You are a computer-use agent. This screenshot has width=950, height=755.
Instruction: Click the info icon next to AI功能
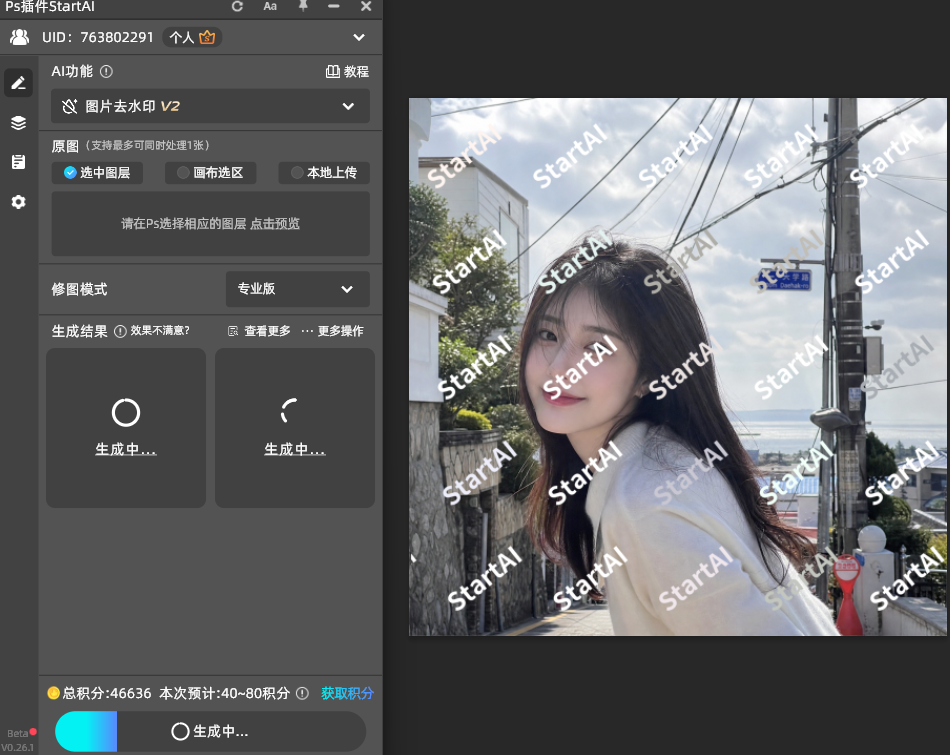click(x=106, y=72)
